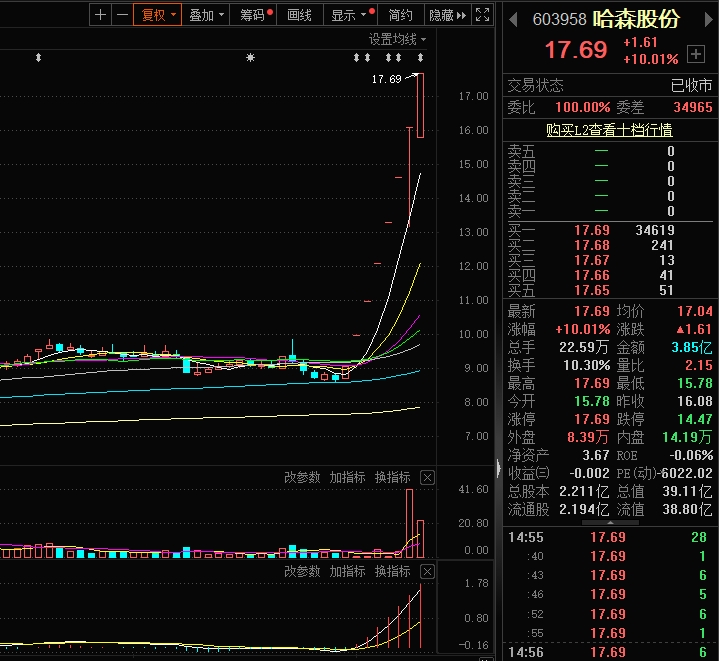Image resolution: width=719 pixels, height=661 pixels.
Task: Toggle the 隐藏 panel button
Action: pyautogui.click(x=445, y=15)
